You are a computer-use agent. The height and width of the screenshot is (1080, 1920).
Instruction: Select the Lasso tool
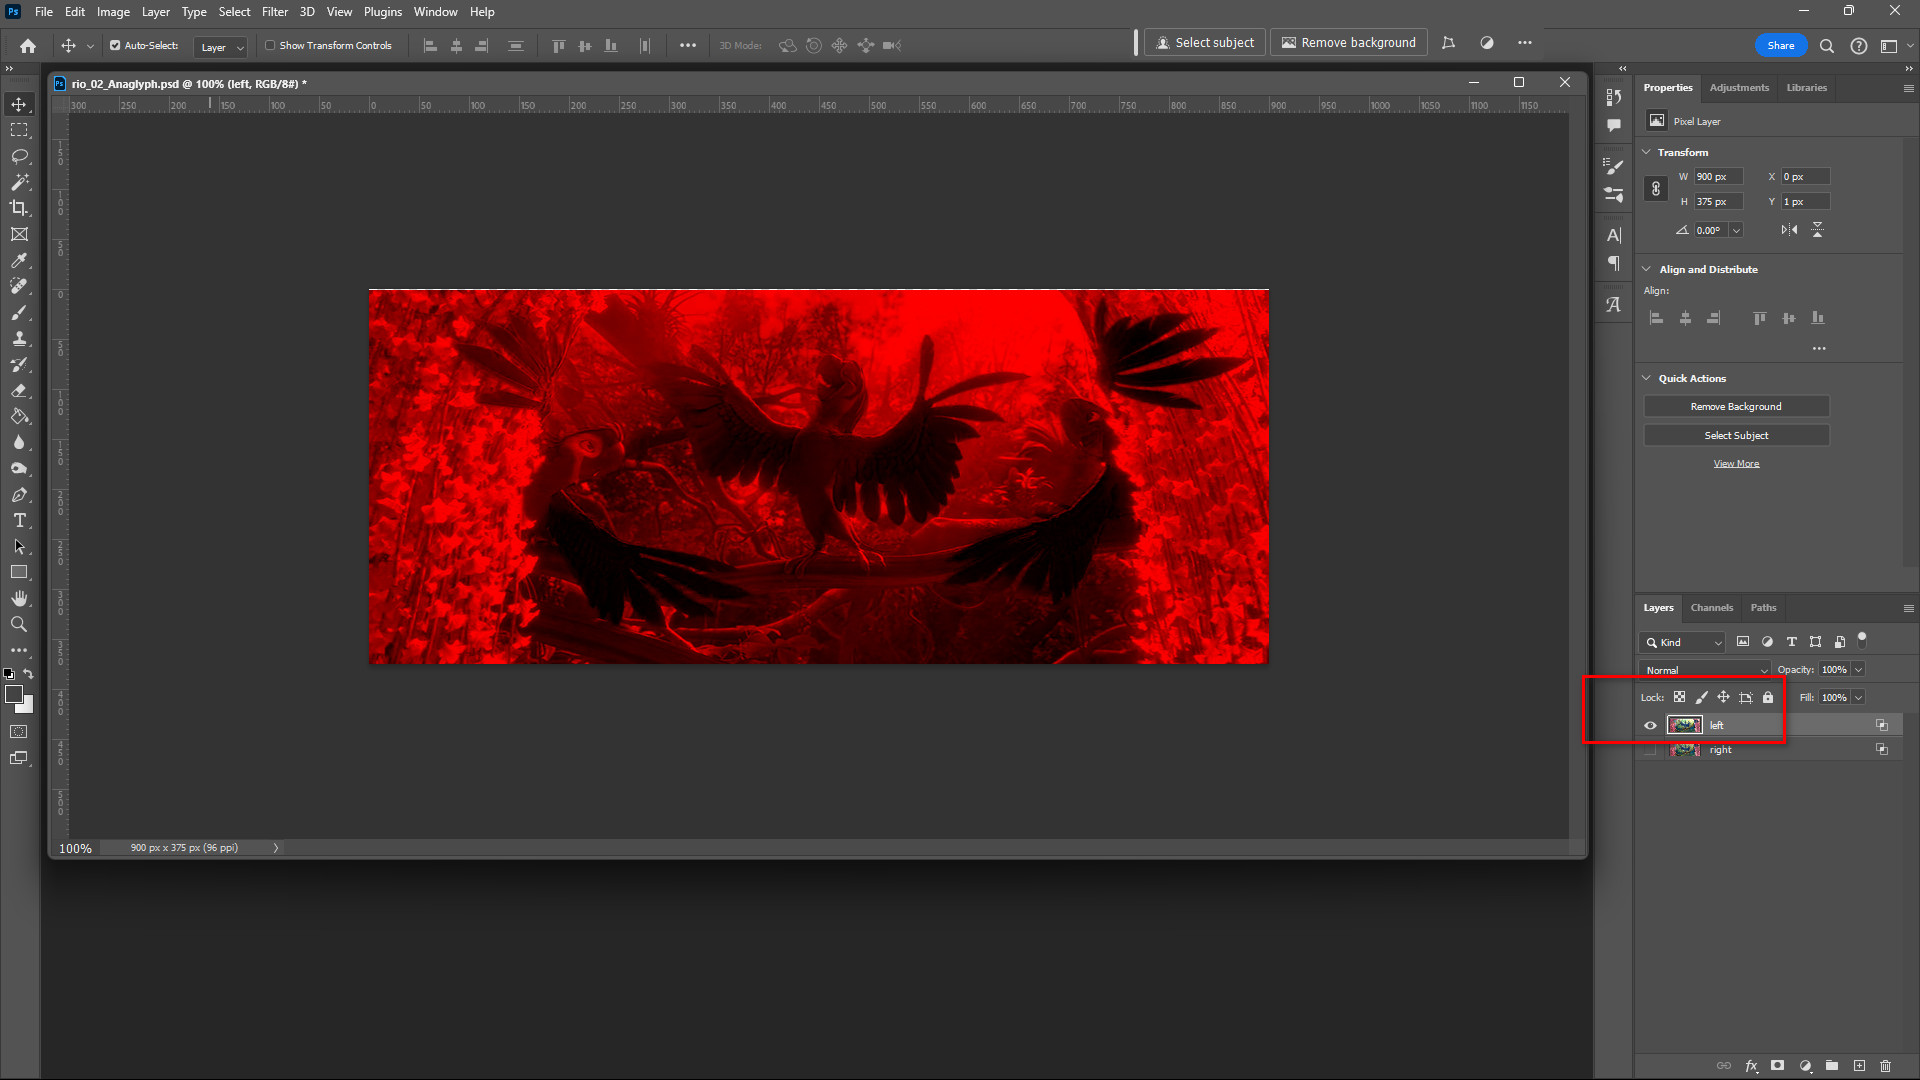19,156
